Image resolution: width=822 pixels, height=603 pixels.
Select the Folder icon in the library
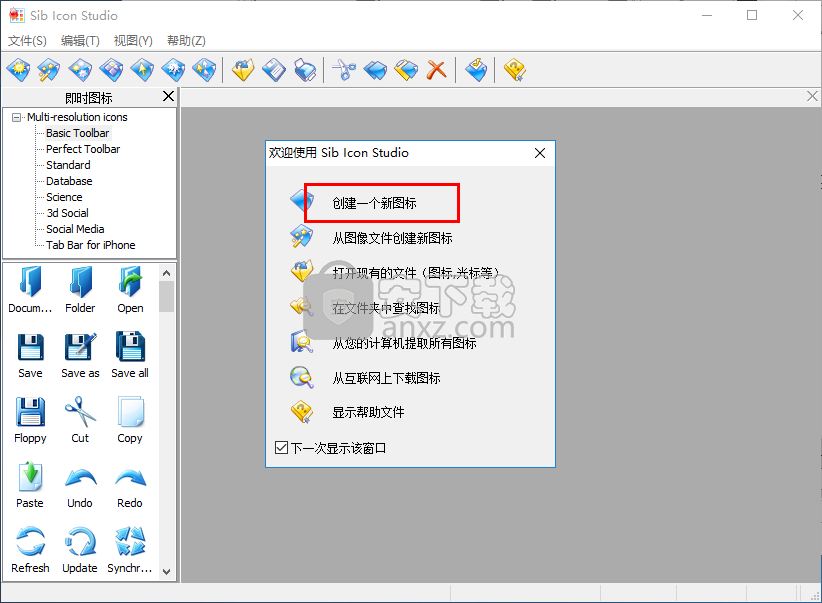tap(80, 289)
